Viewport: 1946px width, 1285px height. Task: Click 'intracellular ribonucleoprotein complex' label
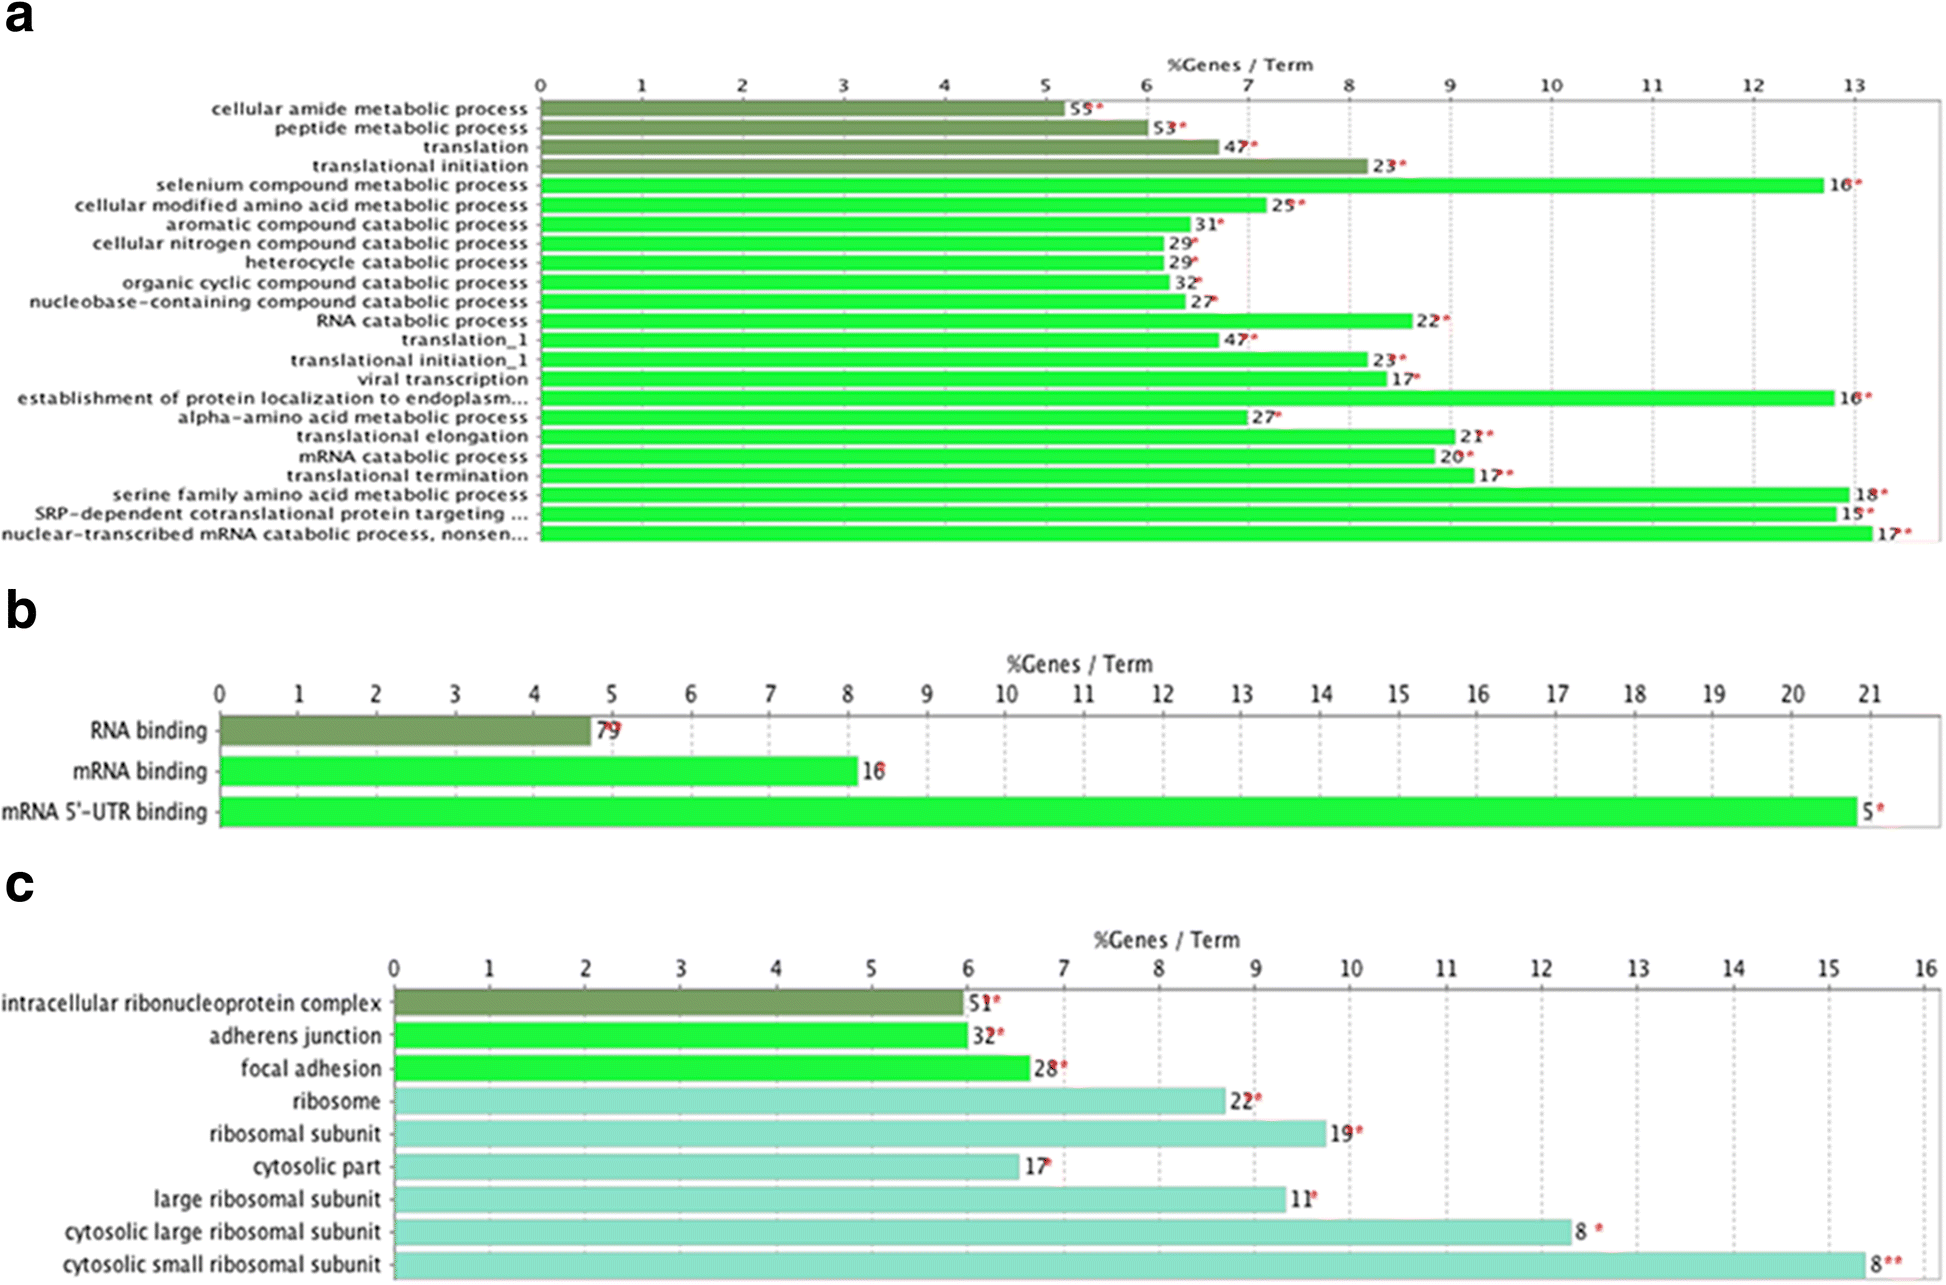(x=192, y=1003)
